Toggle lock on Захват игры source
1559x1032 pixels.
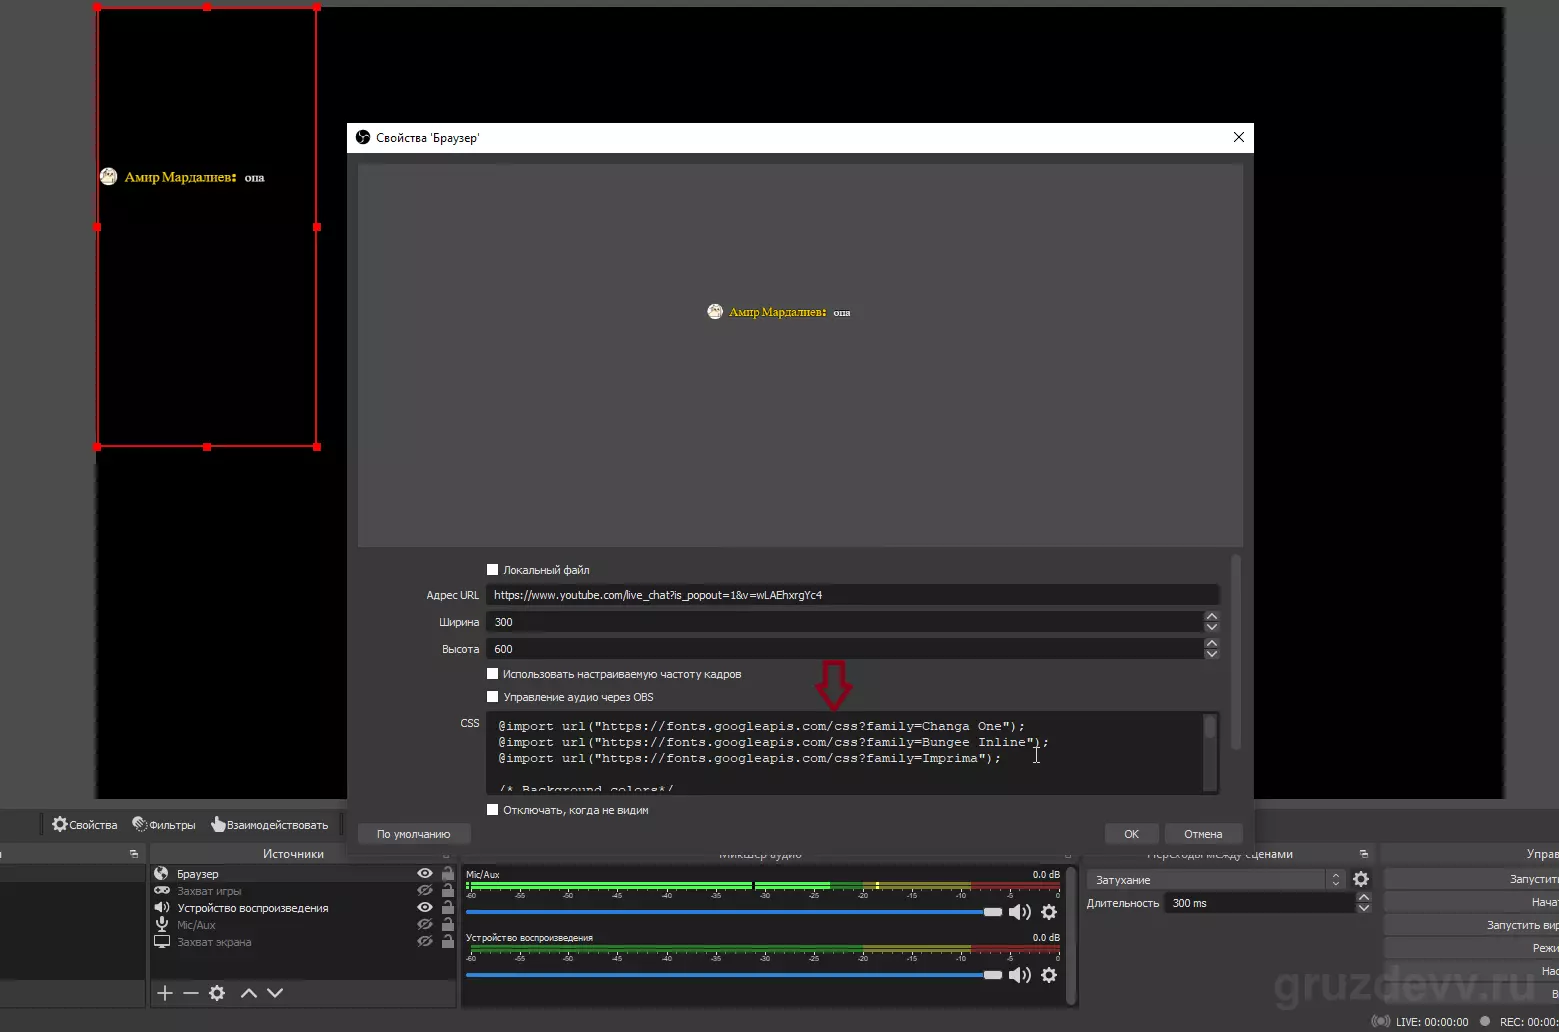448,891
